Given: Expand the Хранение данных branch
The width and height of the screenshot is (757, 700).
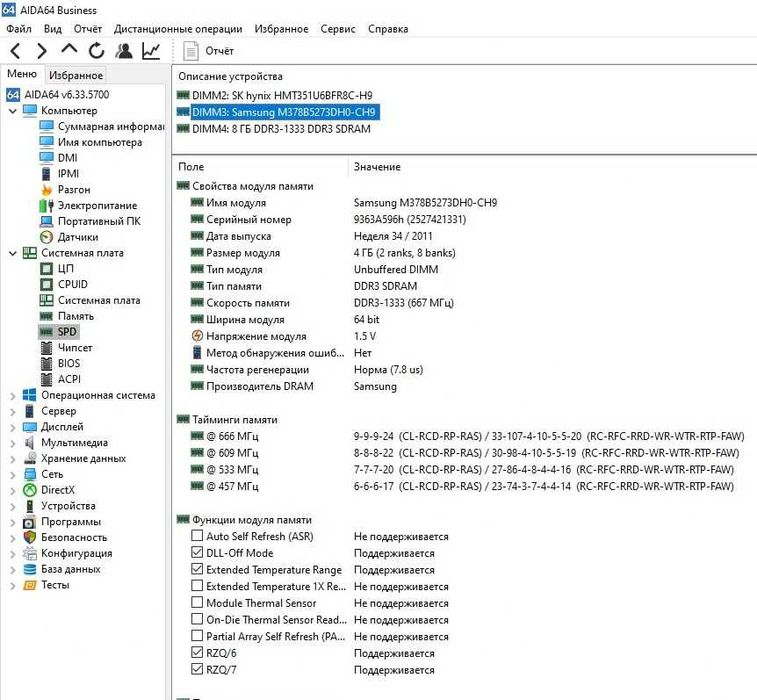Looking at the screenshot, I should coord(13,459).
